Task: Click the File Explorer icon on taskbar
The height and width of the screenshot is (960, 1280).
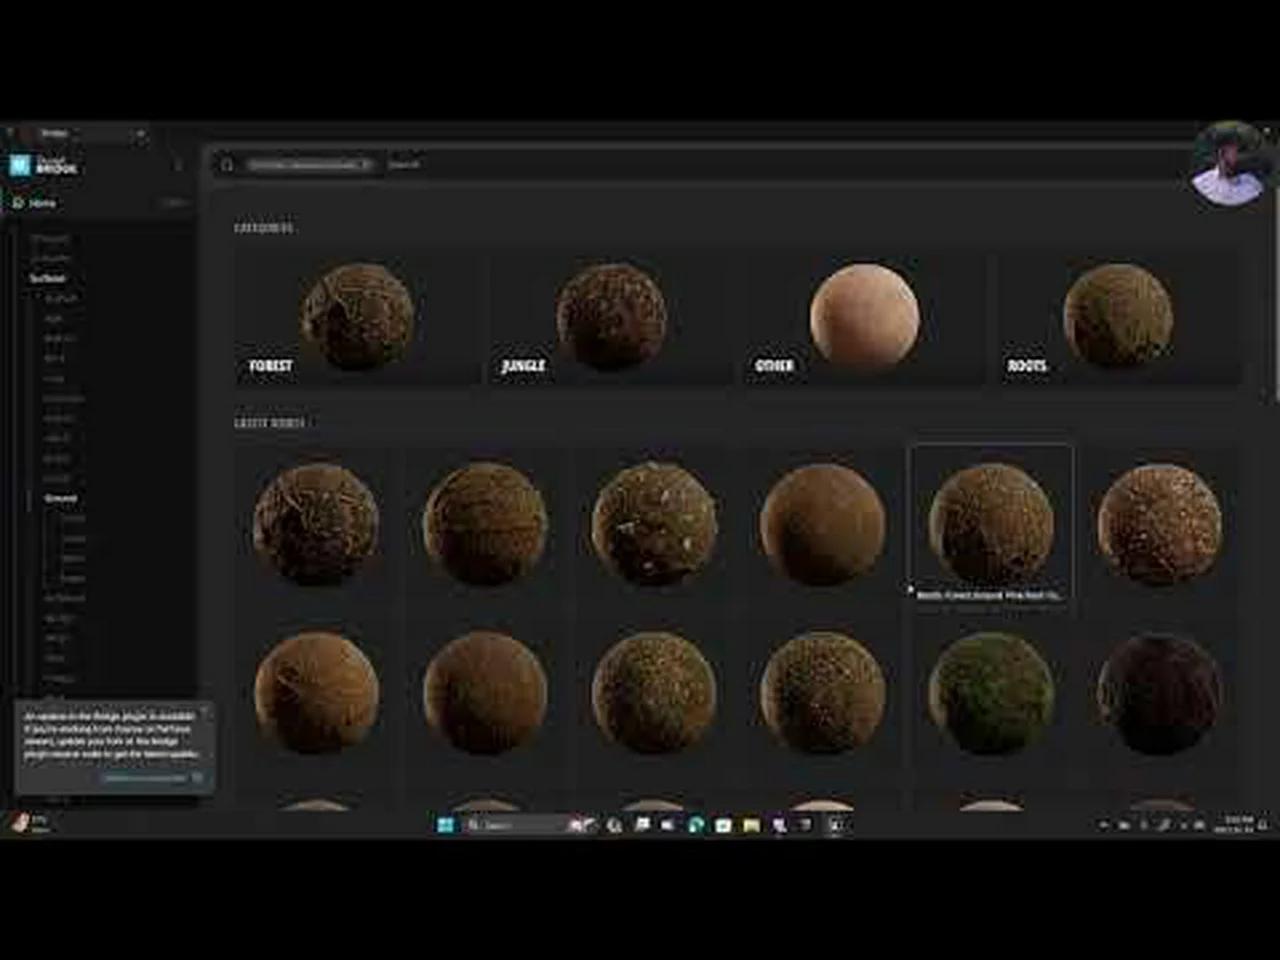Action: pyautogui.click(x=749, y=825)
